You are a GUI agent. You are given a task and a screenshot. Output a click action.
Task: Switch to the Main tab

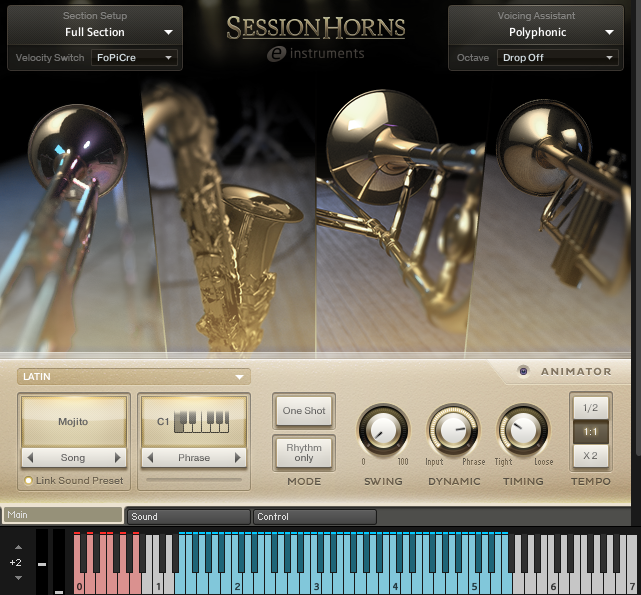(x=63, y=515)
